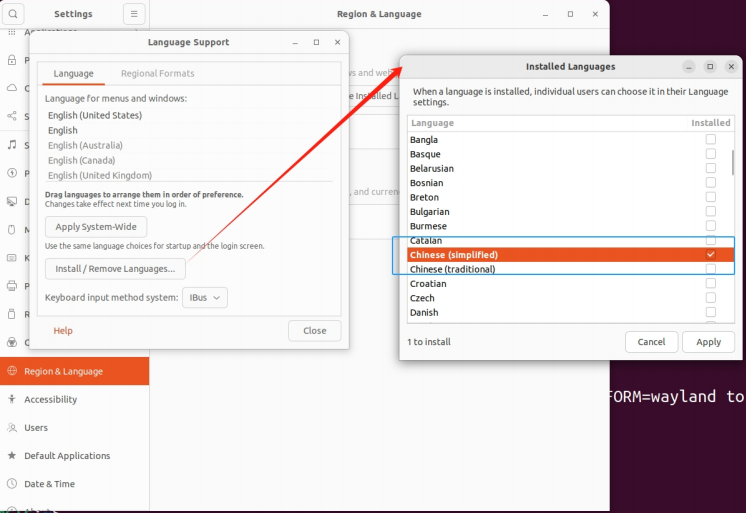Maximize the Installed Languages dialog
The height and width of the screenshot is (513, 746).
tap(710, 67)
